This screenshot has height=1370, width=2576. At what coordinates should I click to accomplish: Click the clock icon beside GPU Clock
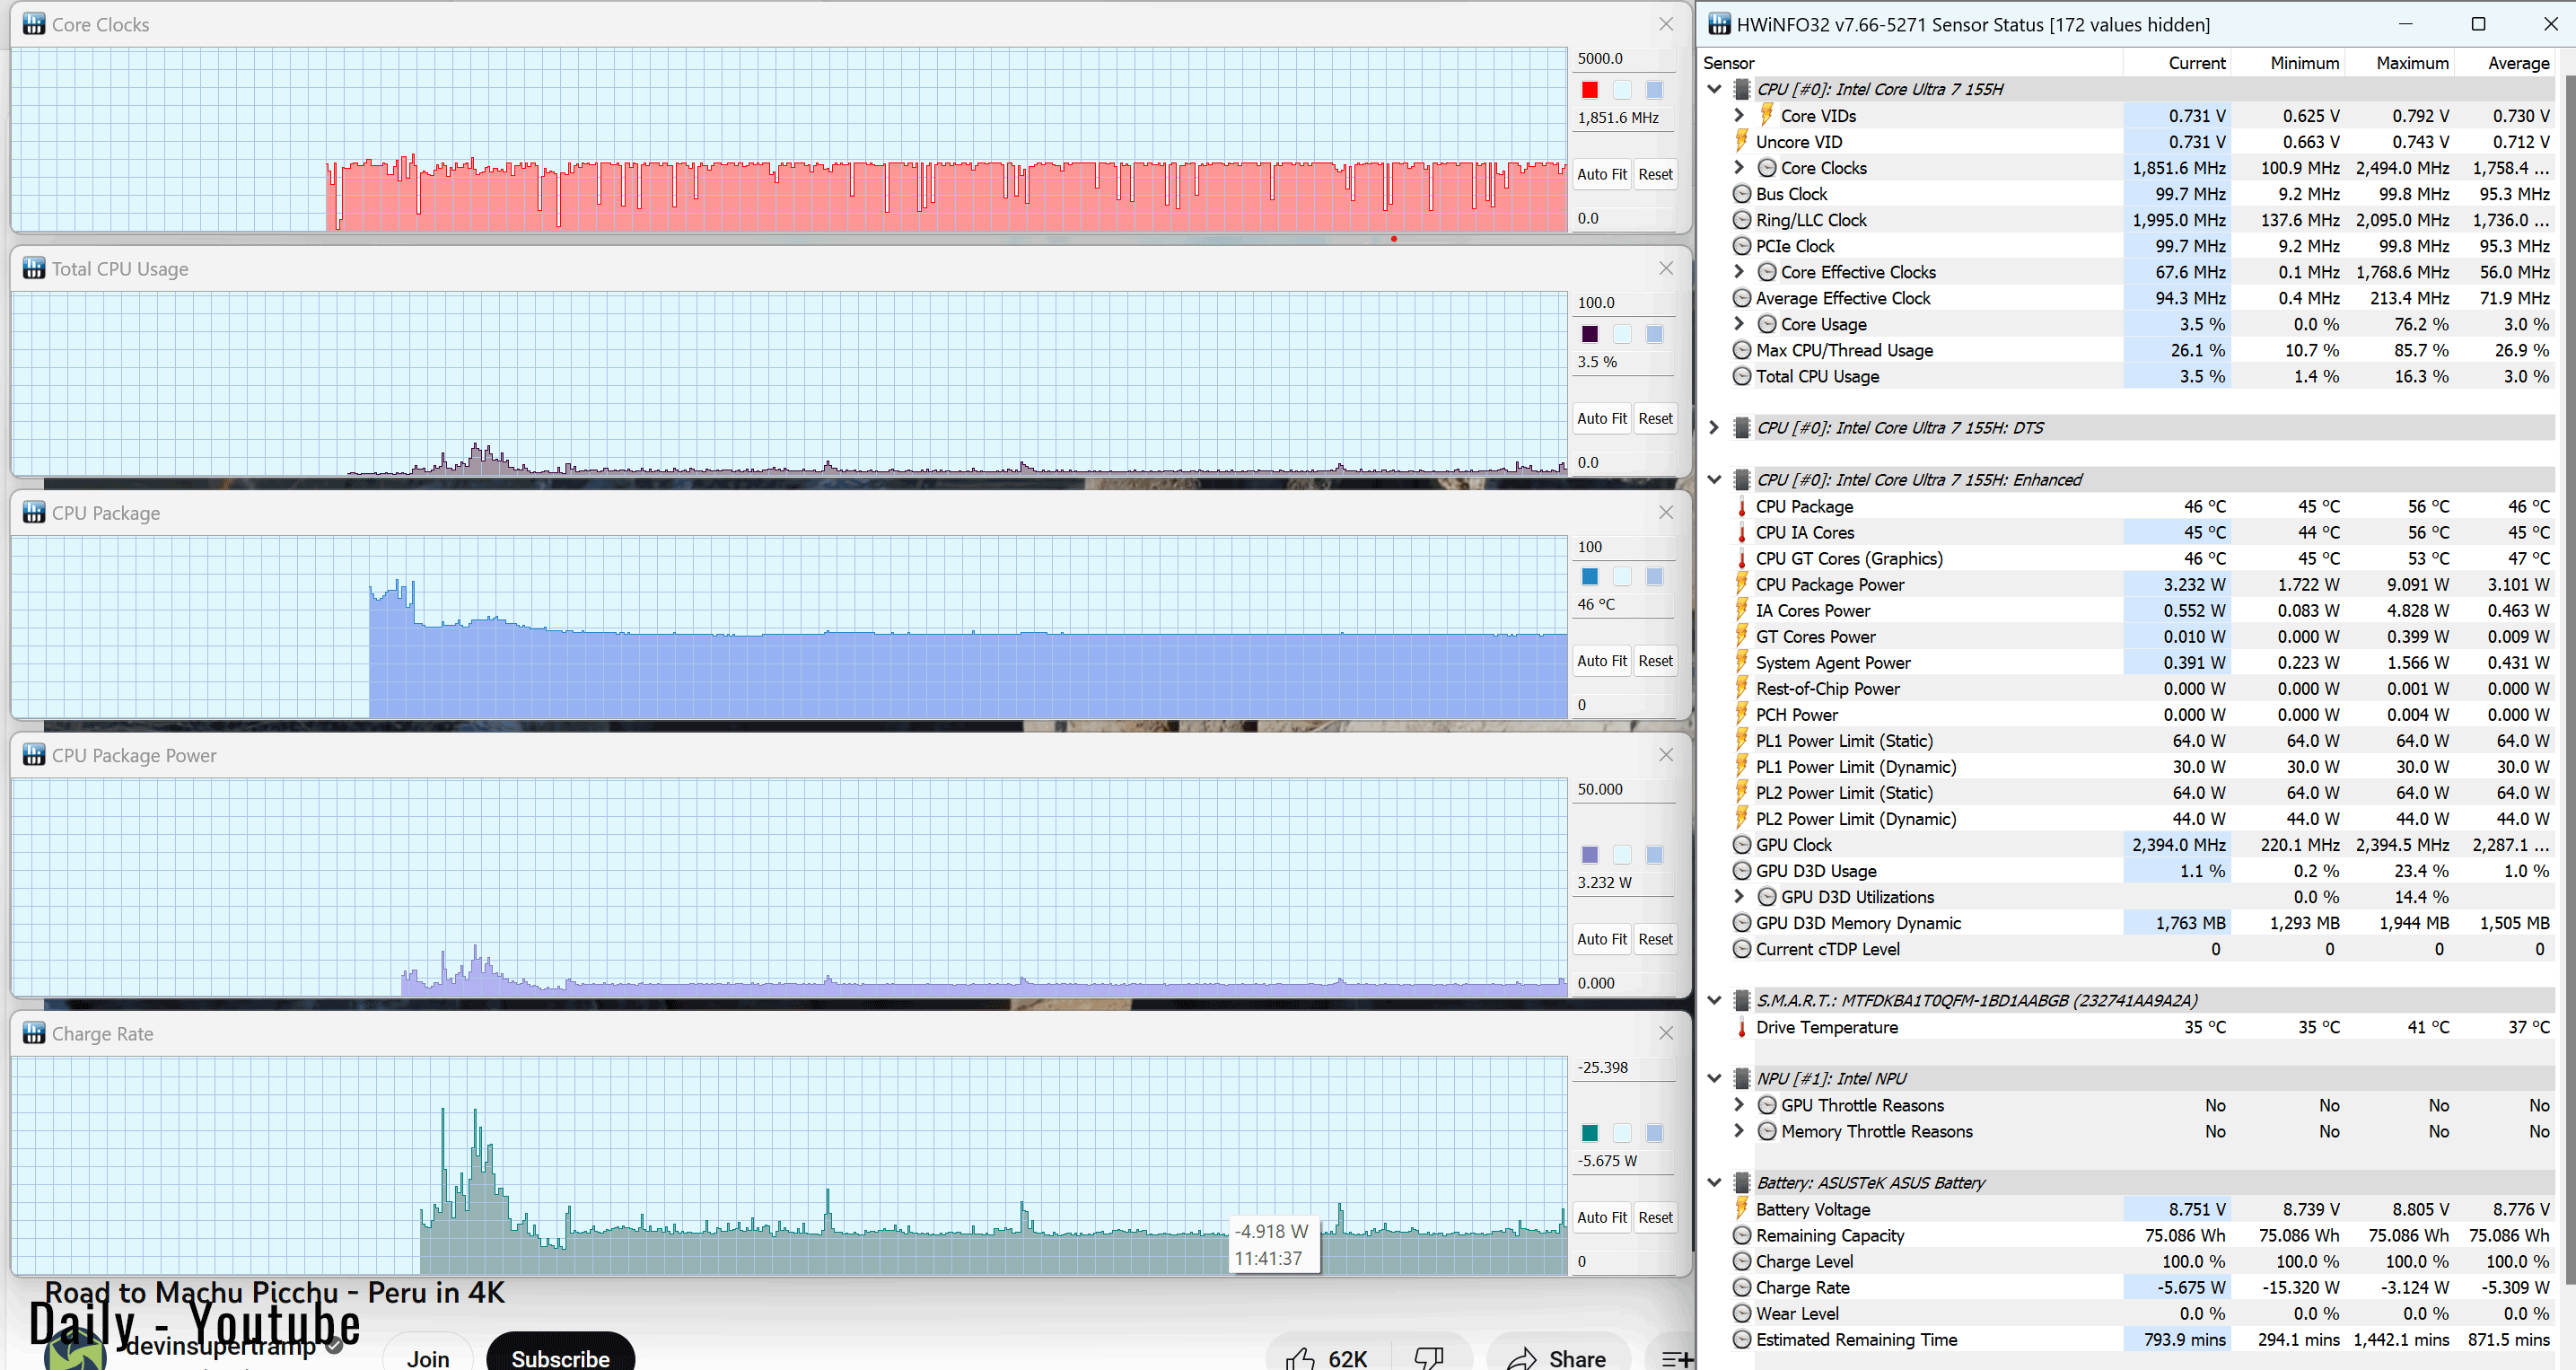click(1742, 844)
